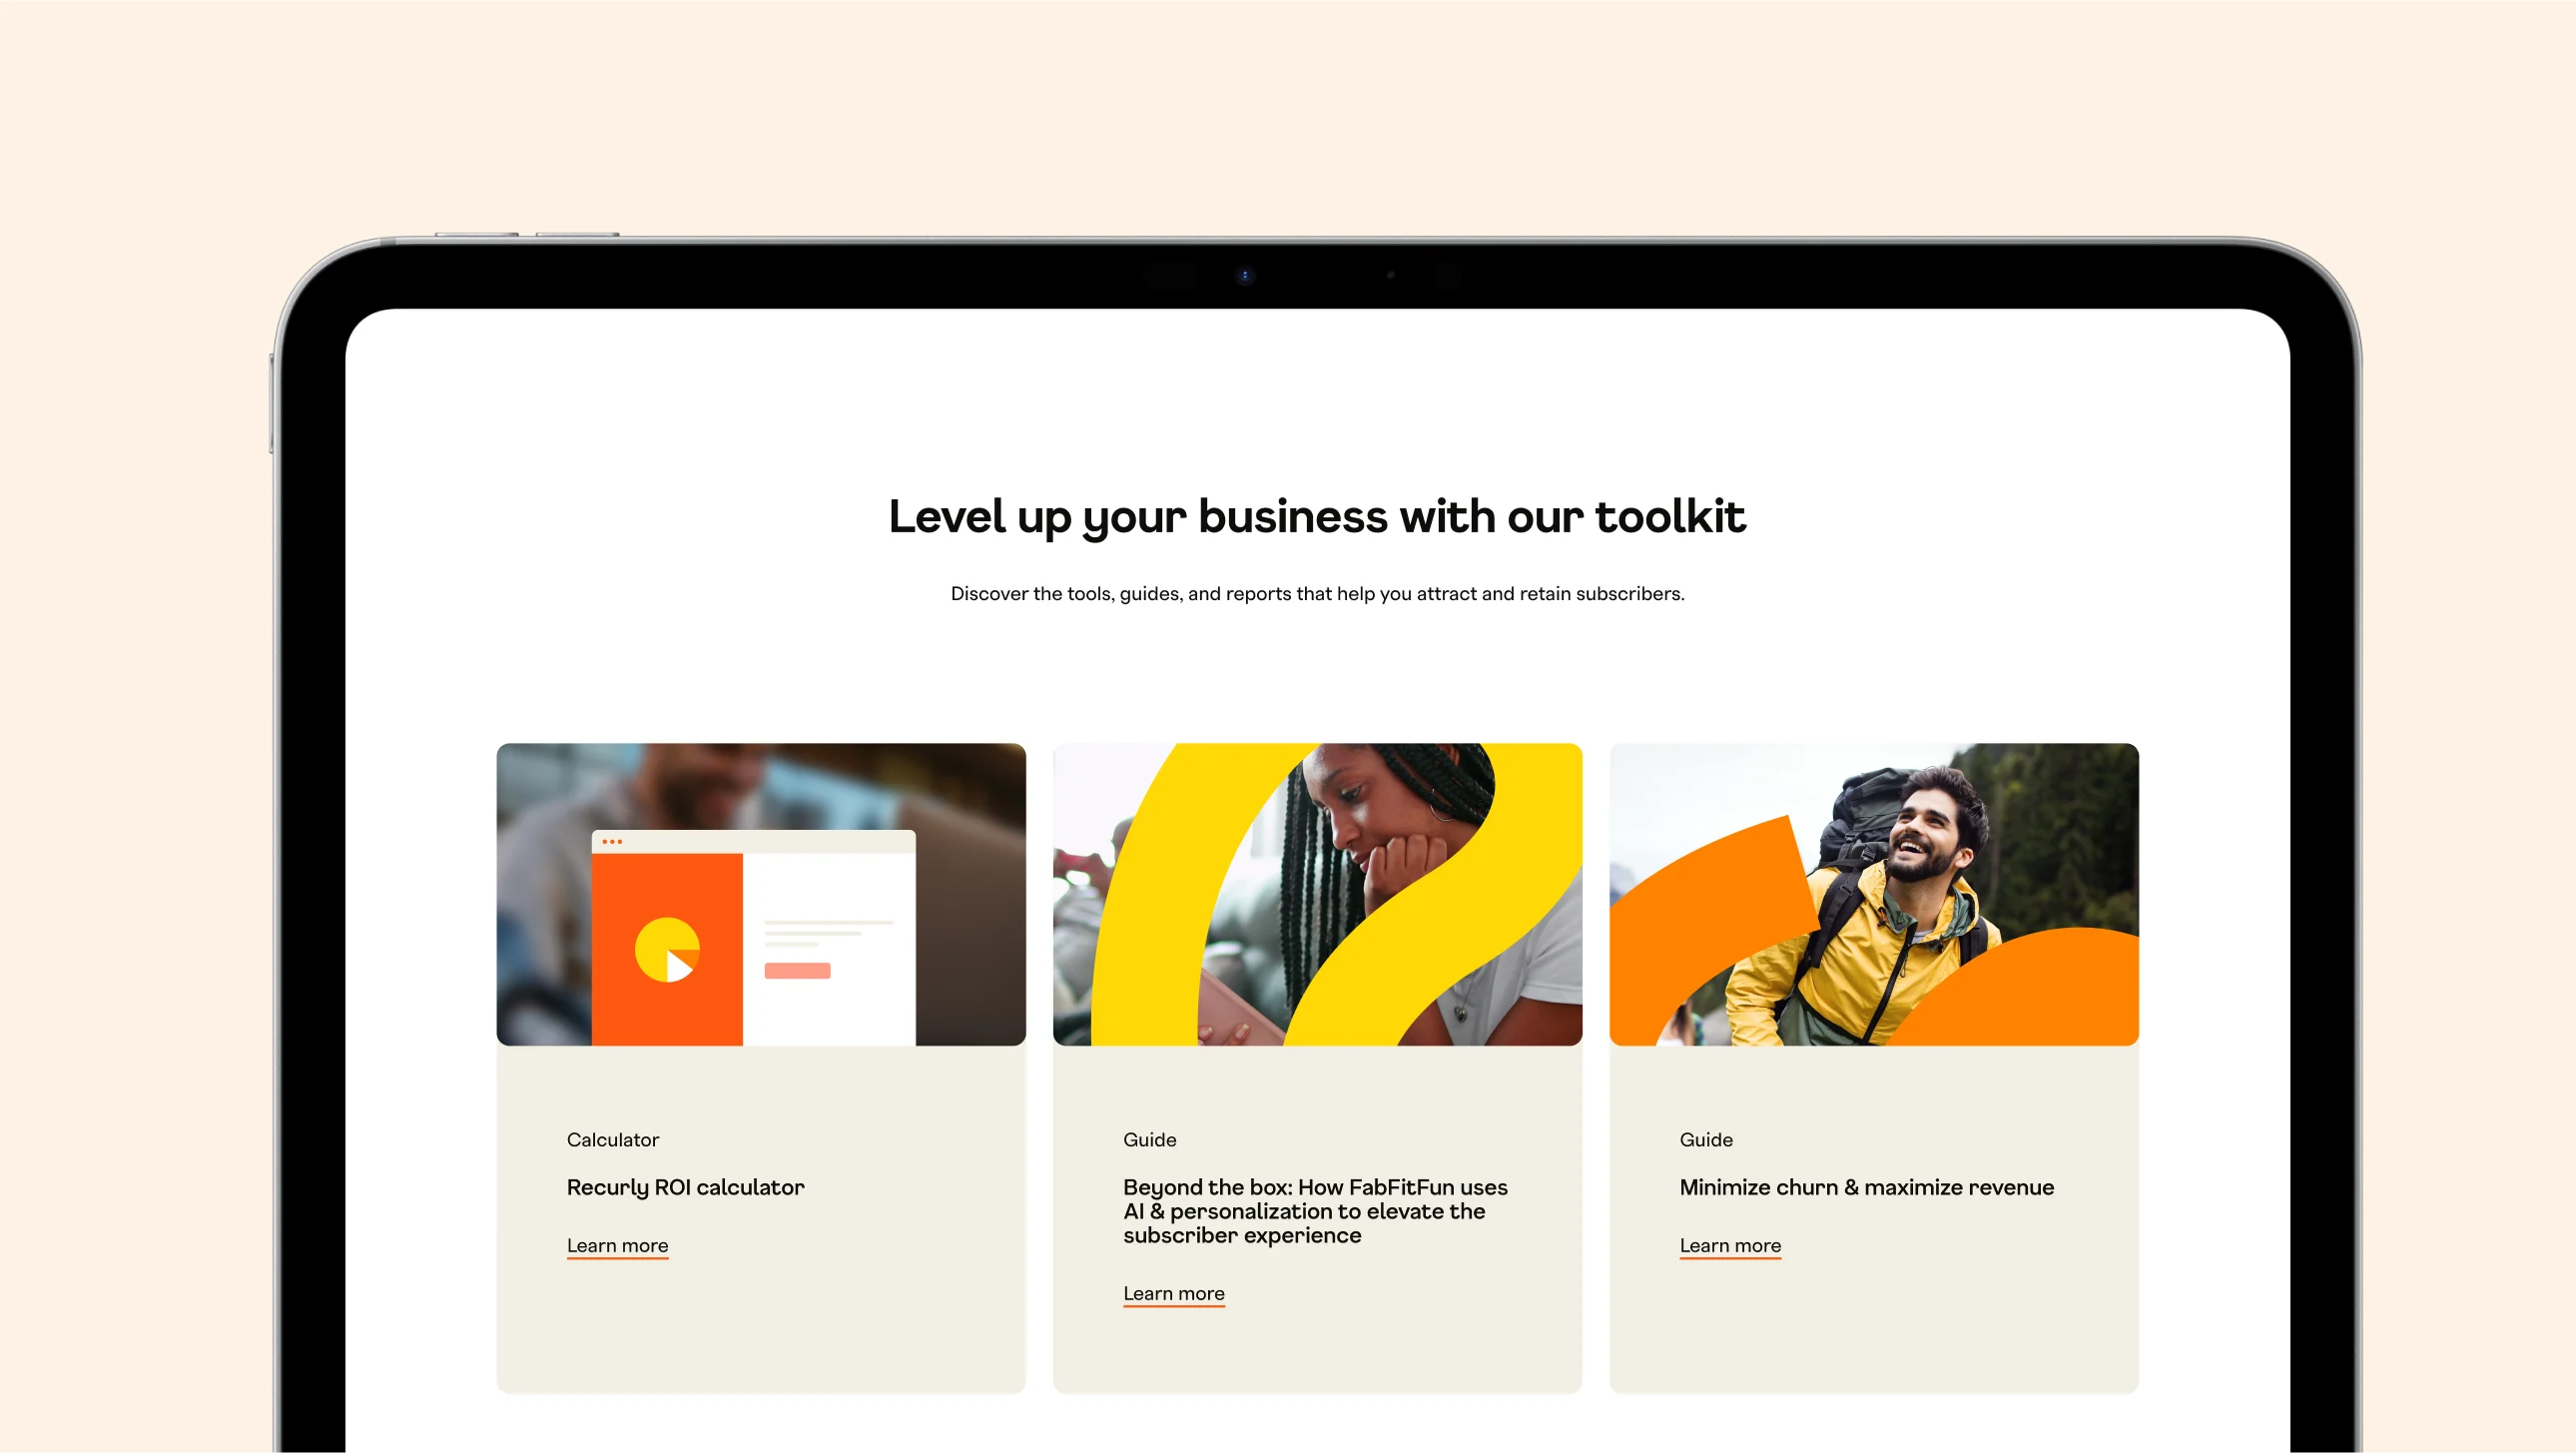Image resolution: width=2576 pixels, height=1453 pixels.
Task: Click the Calculator category label
Action: click(612, 1140)
